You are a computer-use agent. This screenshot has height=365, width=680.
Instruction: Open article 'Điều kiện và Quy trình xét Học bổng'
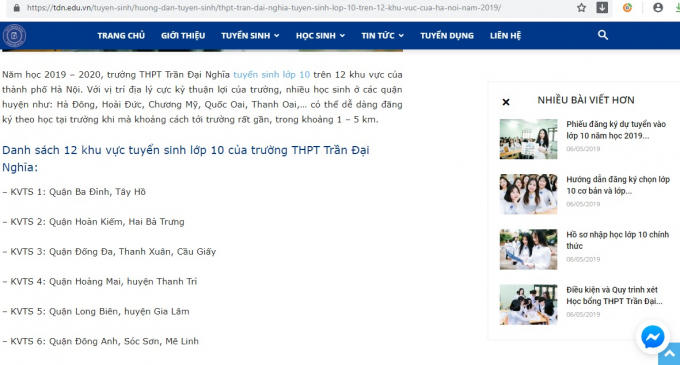click(614, 295)
